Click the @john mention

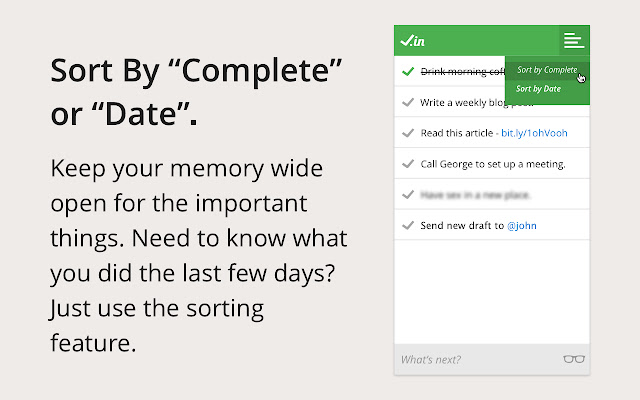pos(521,225)
